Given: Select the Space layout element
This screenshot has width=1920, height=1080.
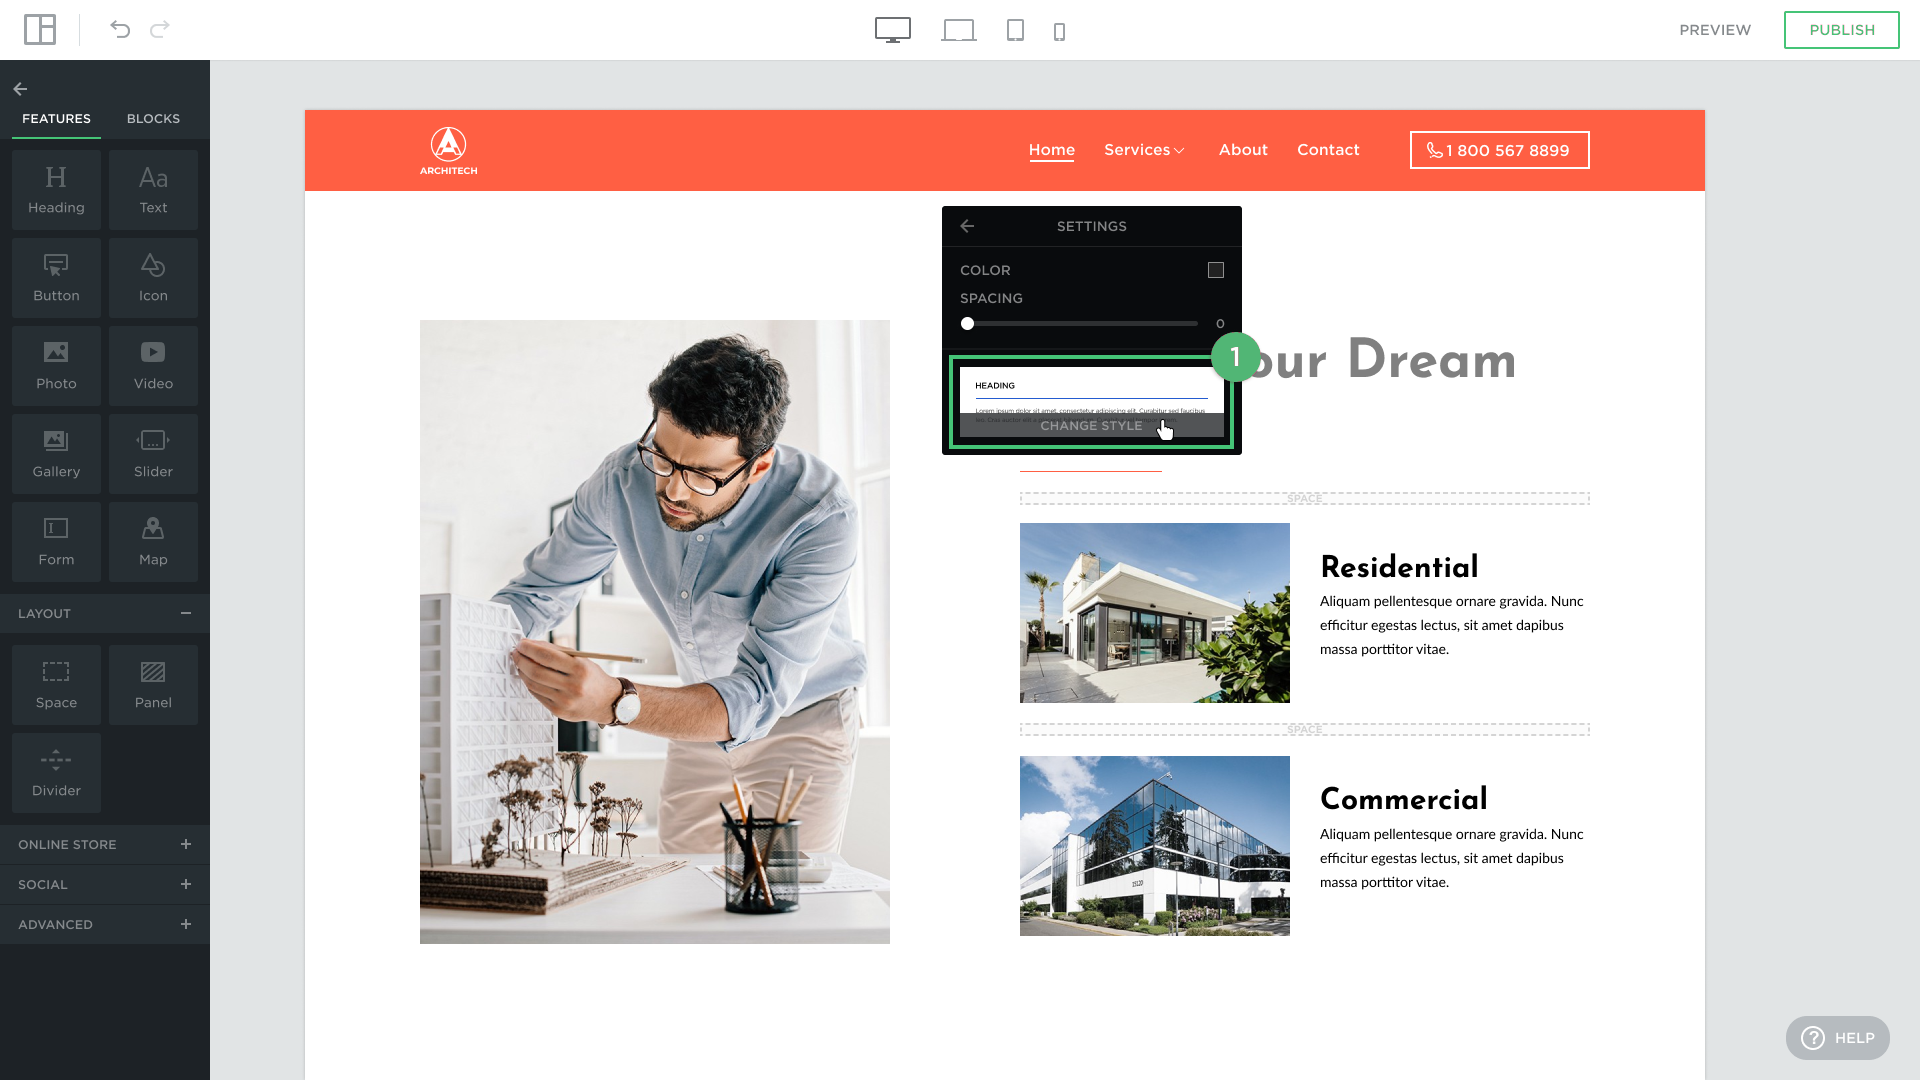Looking at the screenshot, I should [x=56, y=685].
